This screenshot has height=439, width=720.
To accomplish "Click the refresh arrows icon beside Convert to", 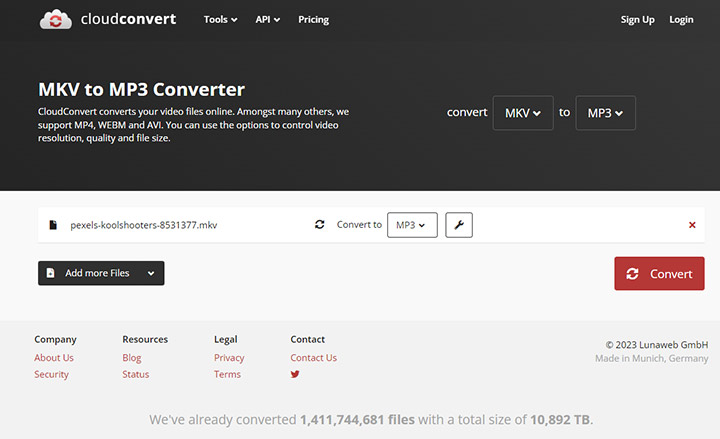I will 320,225.
